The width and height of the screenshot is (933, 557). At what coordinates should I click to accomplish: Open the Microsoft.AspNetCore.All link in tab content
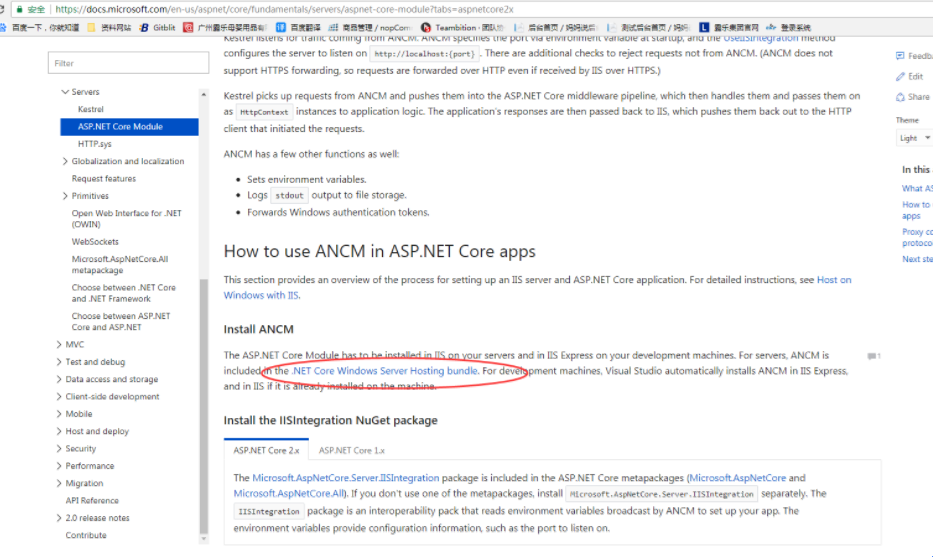pyautogui.click(x=289, y=493)
